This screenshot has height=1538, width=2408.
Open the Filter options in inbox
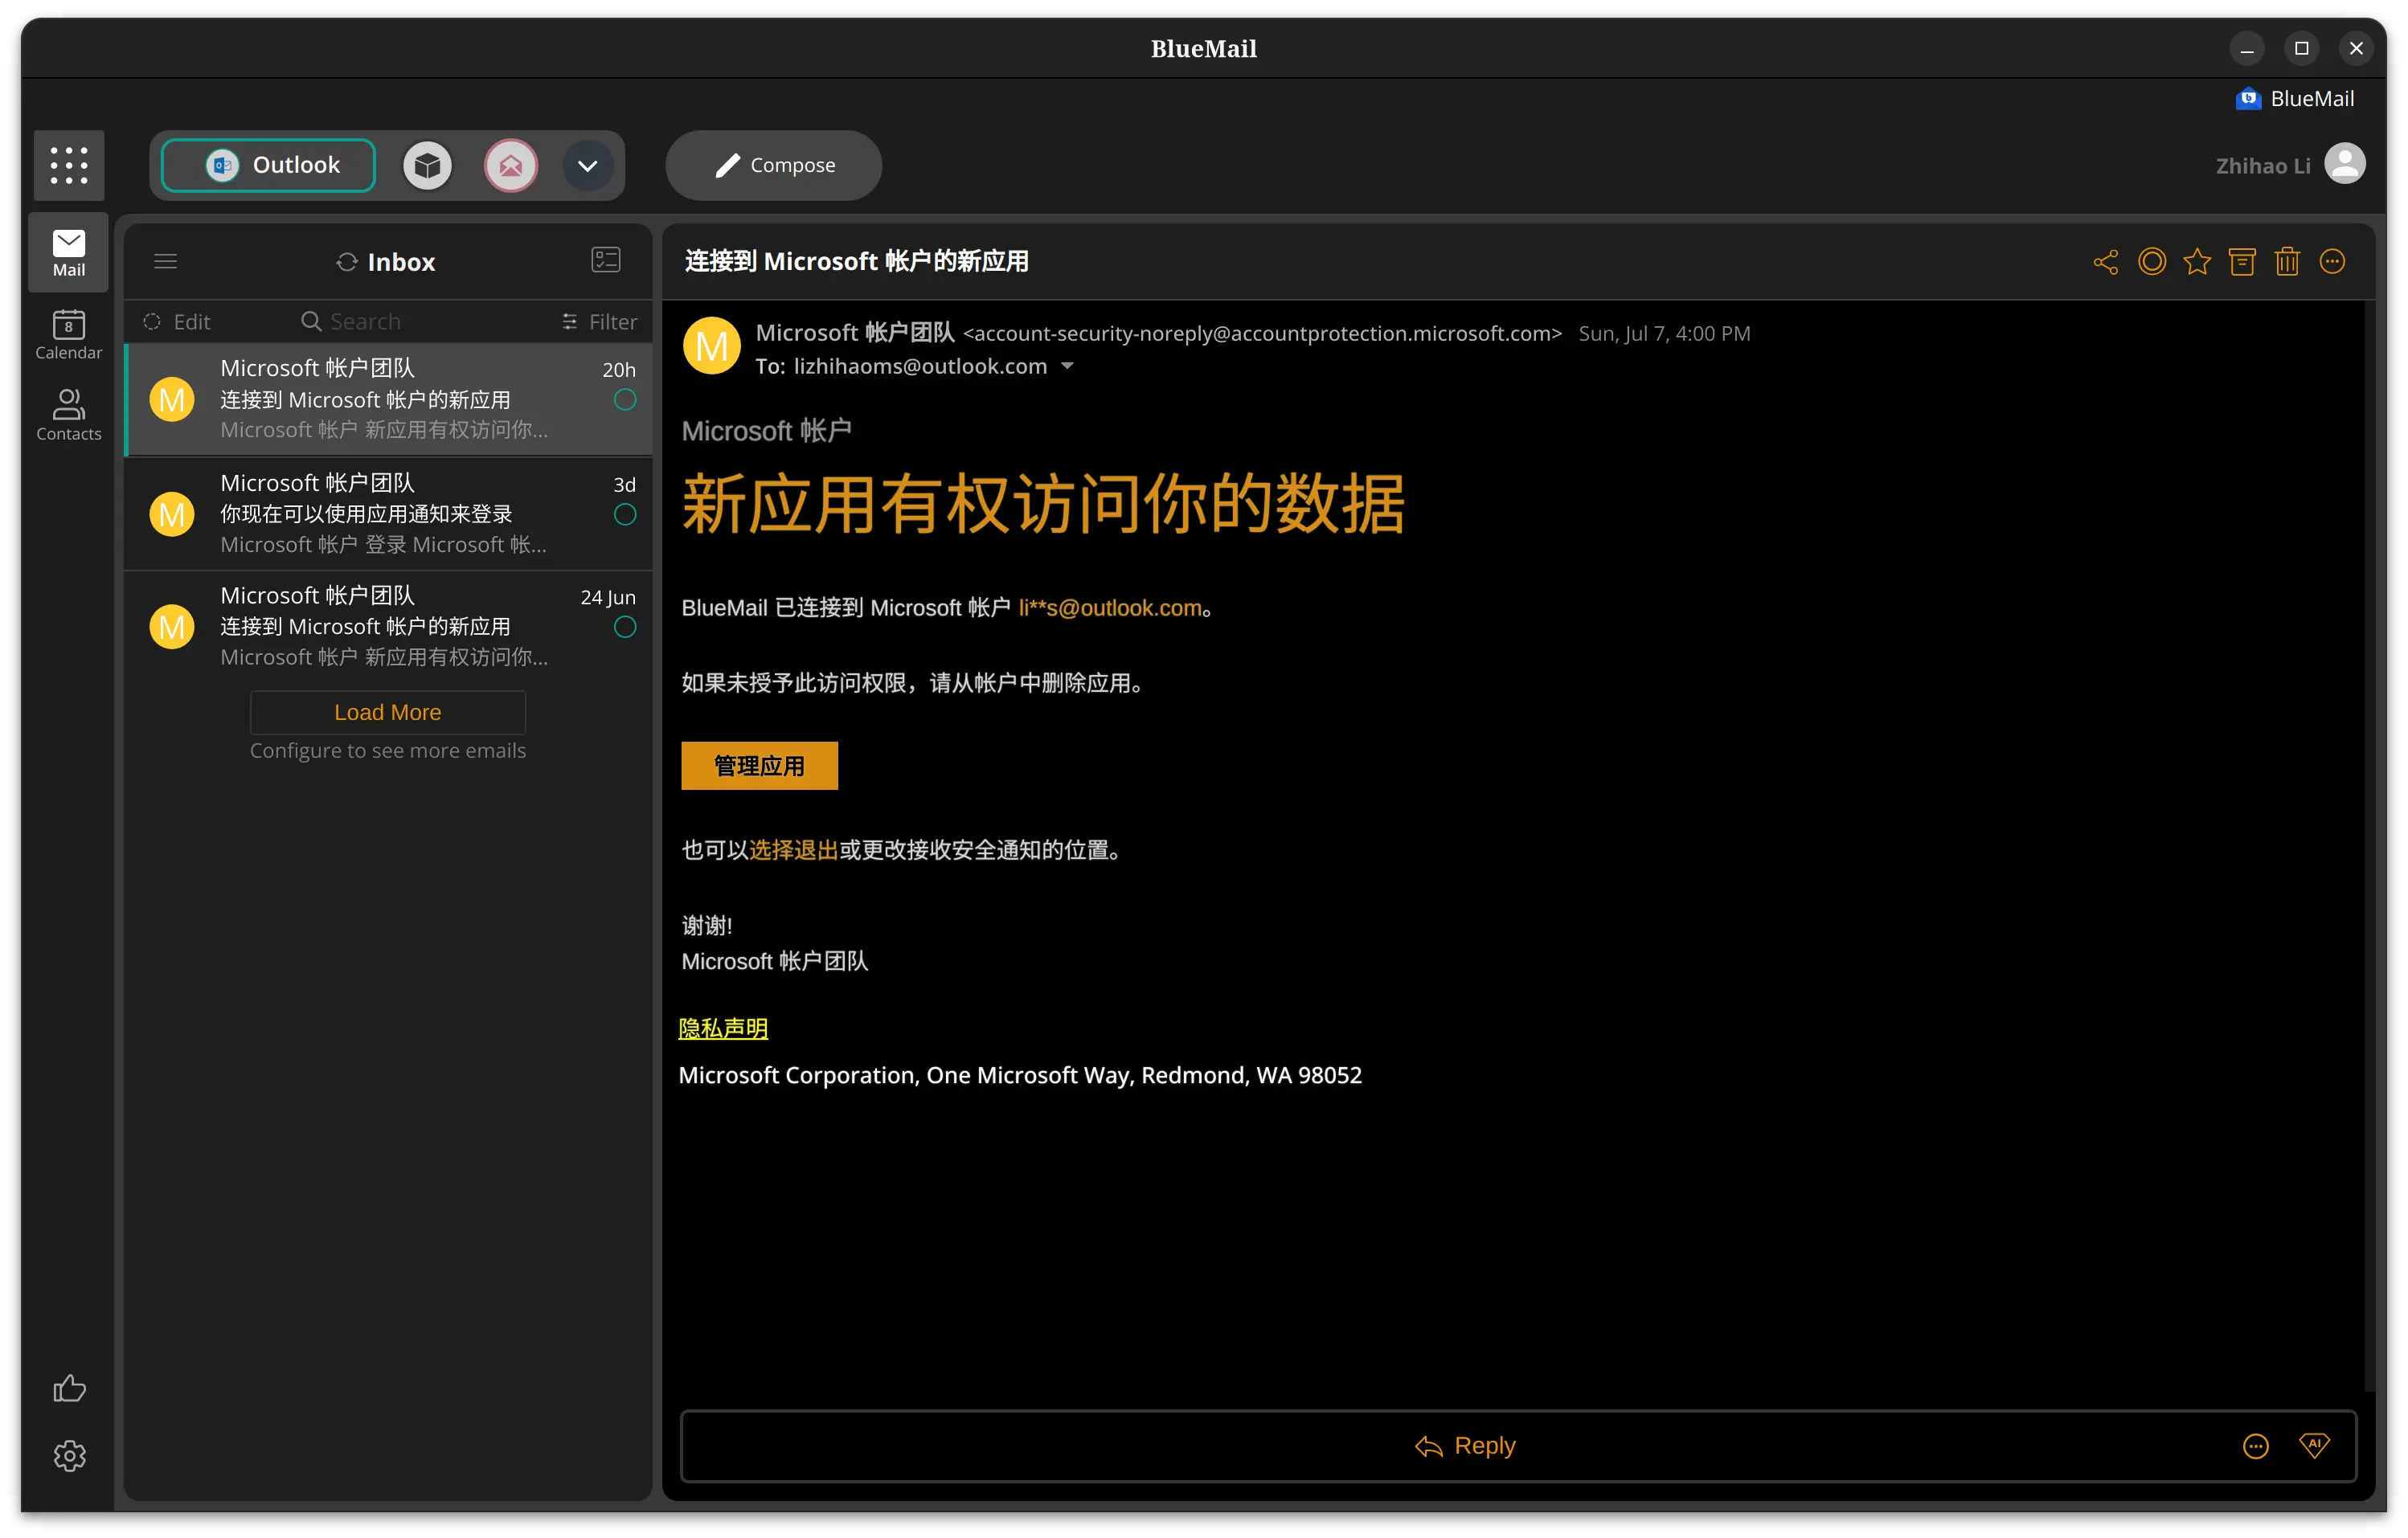coord(599,322)
